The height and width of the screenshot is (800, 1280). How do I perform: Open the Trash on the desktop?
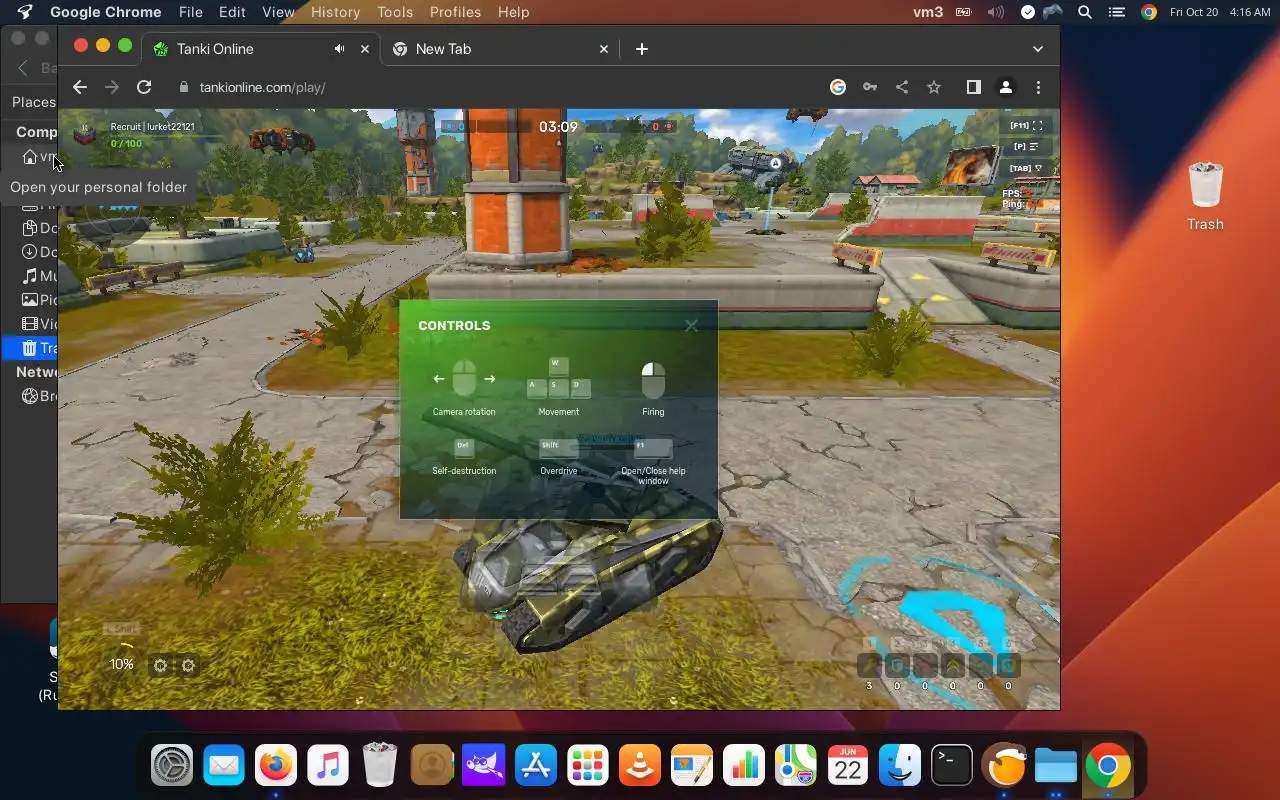[1205, 196]
